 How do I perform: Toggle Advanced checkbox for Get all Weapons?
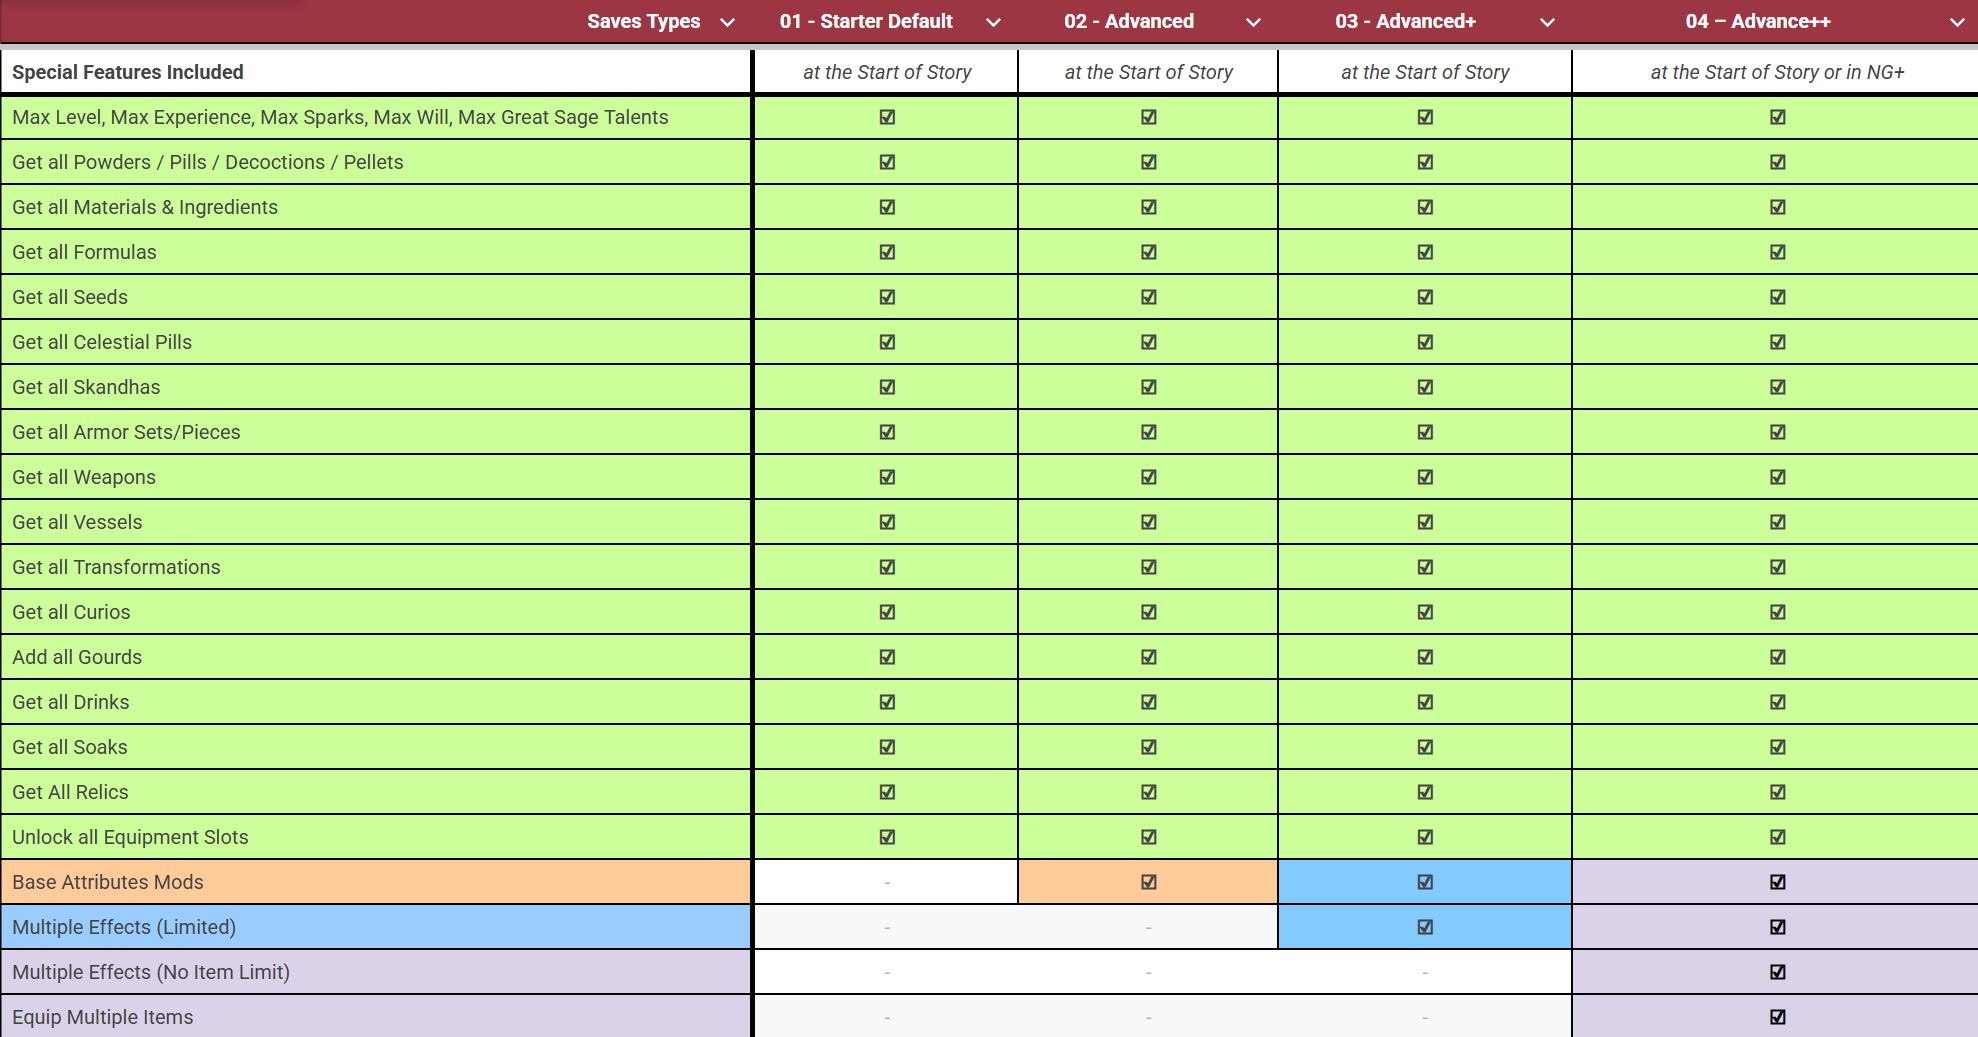[1148, 477]
